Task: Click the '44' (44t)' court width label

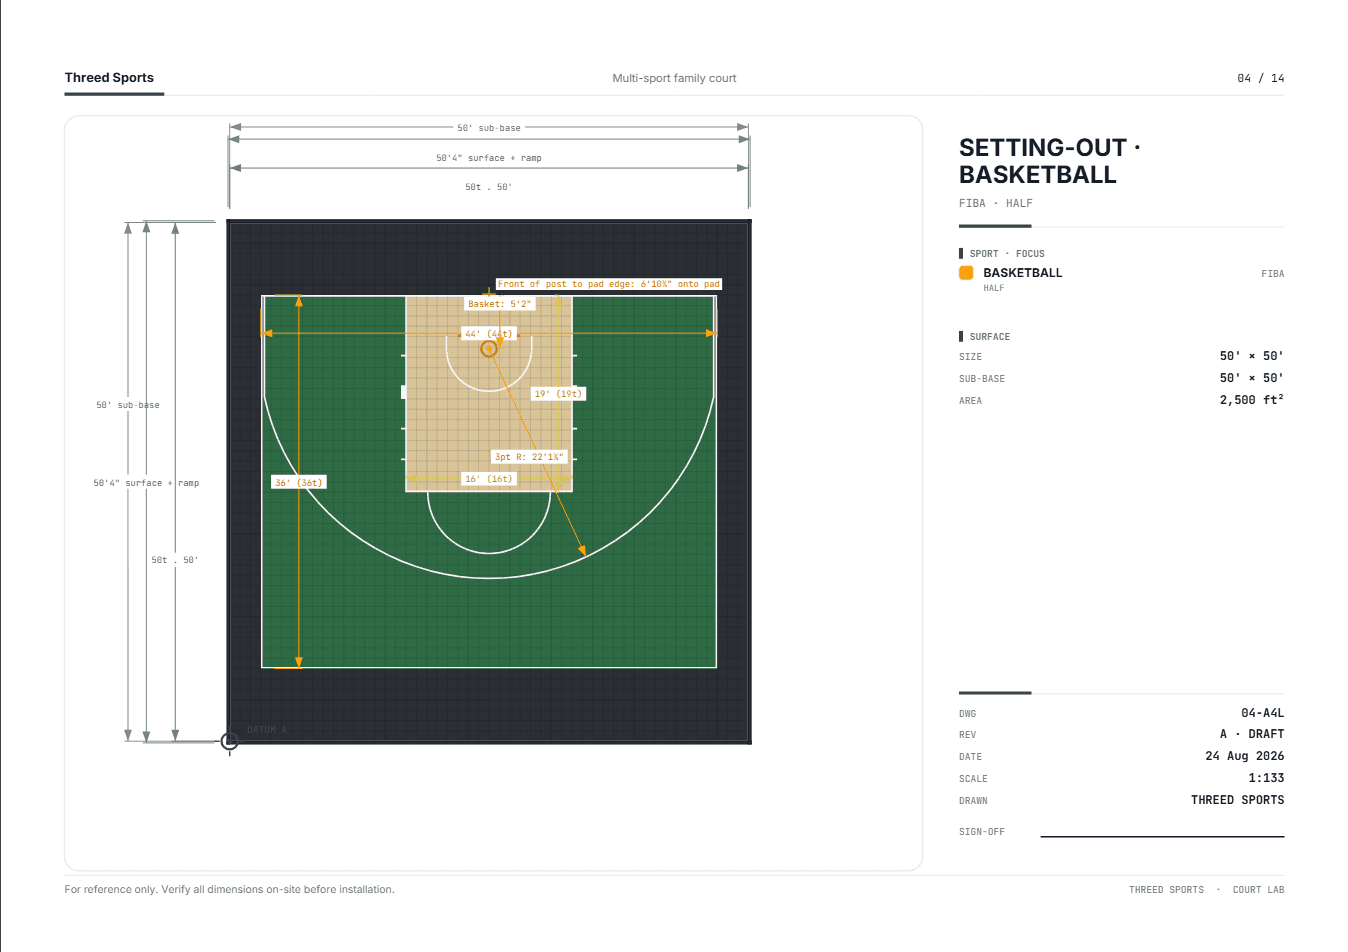Action: (x=489, y=334)
